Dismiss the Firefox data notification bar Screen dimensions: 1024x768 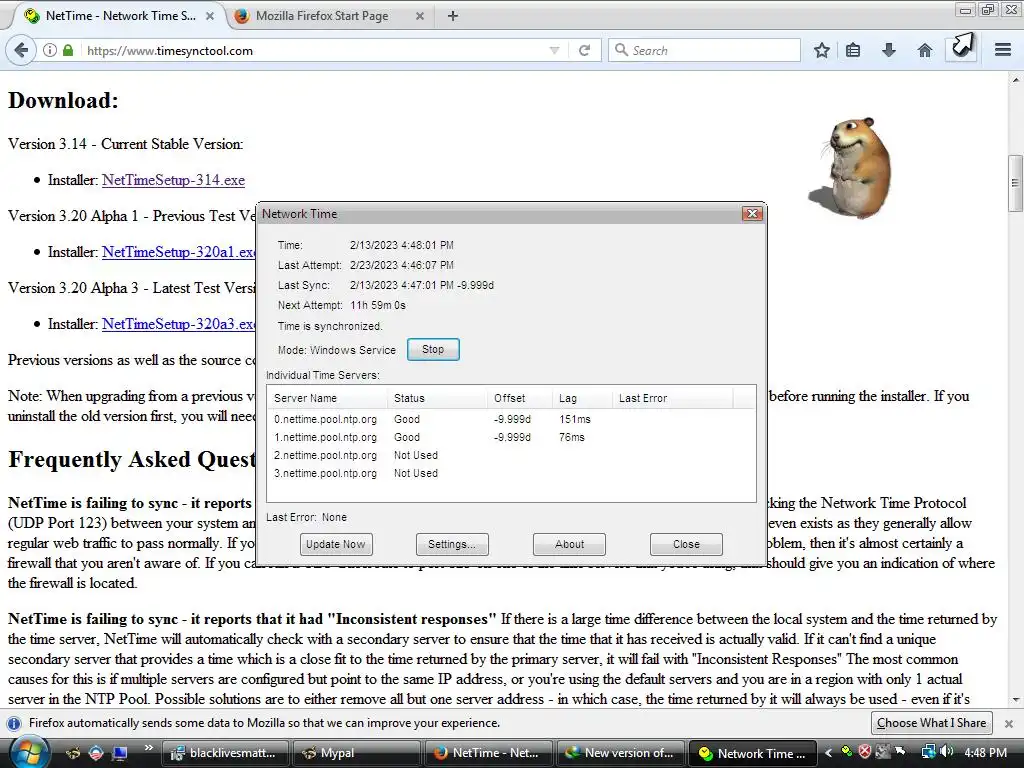[x=1009, y=724]
